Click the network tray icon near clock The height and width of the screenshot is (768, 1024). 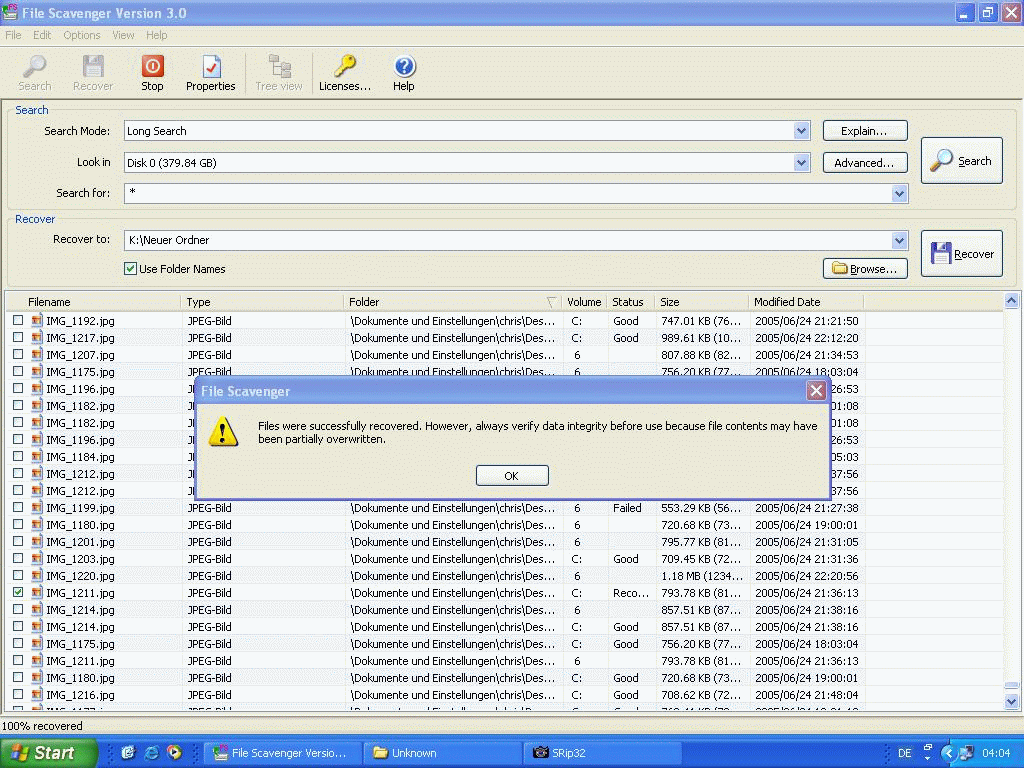(x=967, y=753)
